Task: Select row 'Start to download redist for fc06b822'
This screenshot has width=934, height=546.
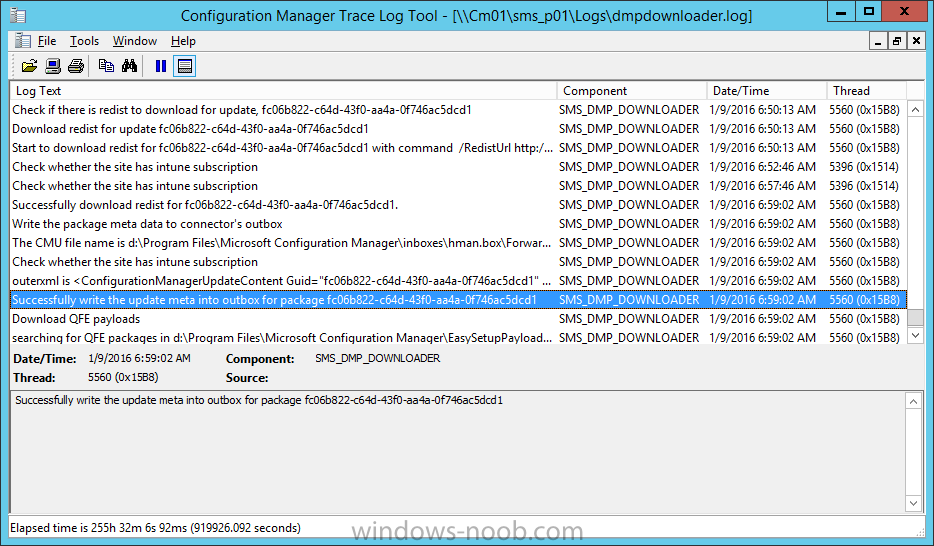Action: (x=458, y=148)
